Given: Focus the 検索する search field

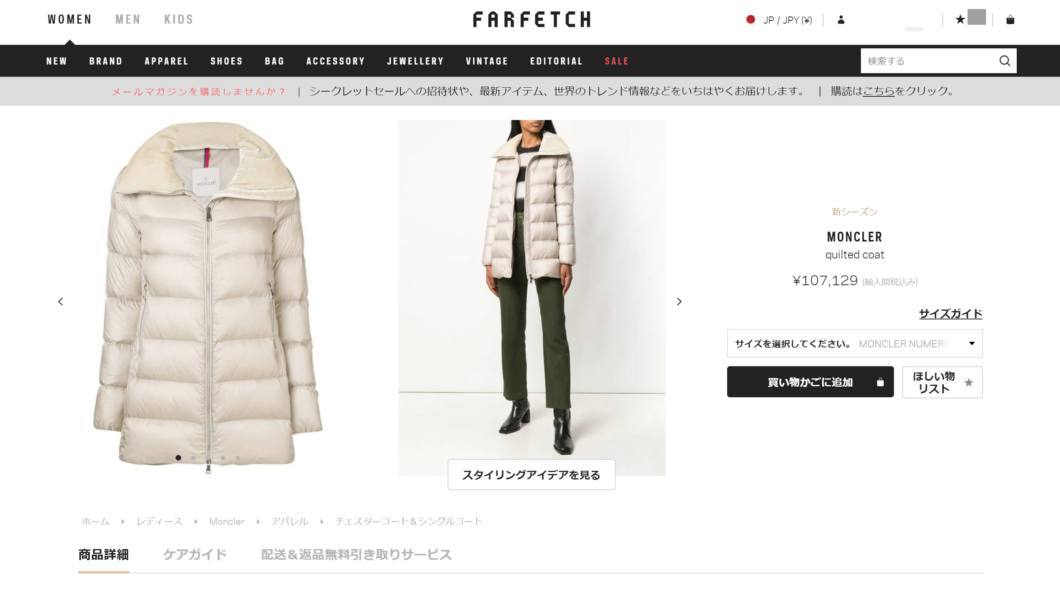Looking at the screenshot, I should point(928,61).
